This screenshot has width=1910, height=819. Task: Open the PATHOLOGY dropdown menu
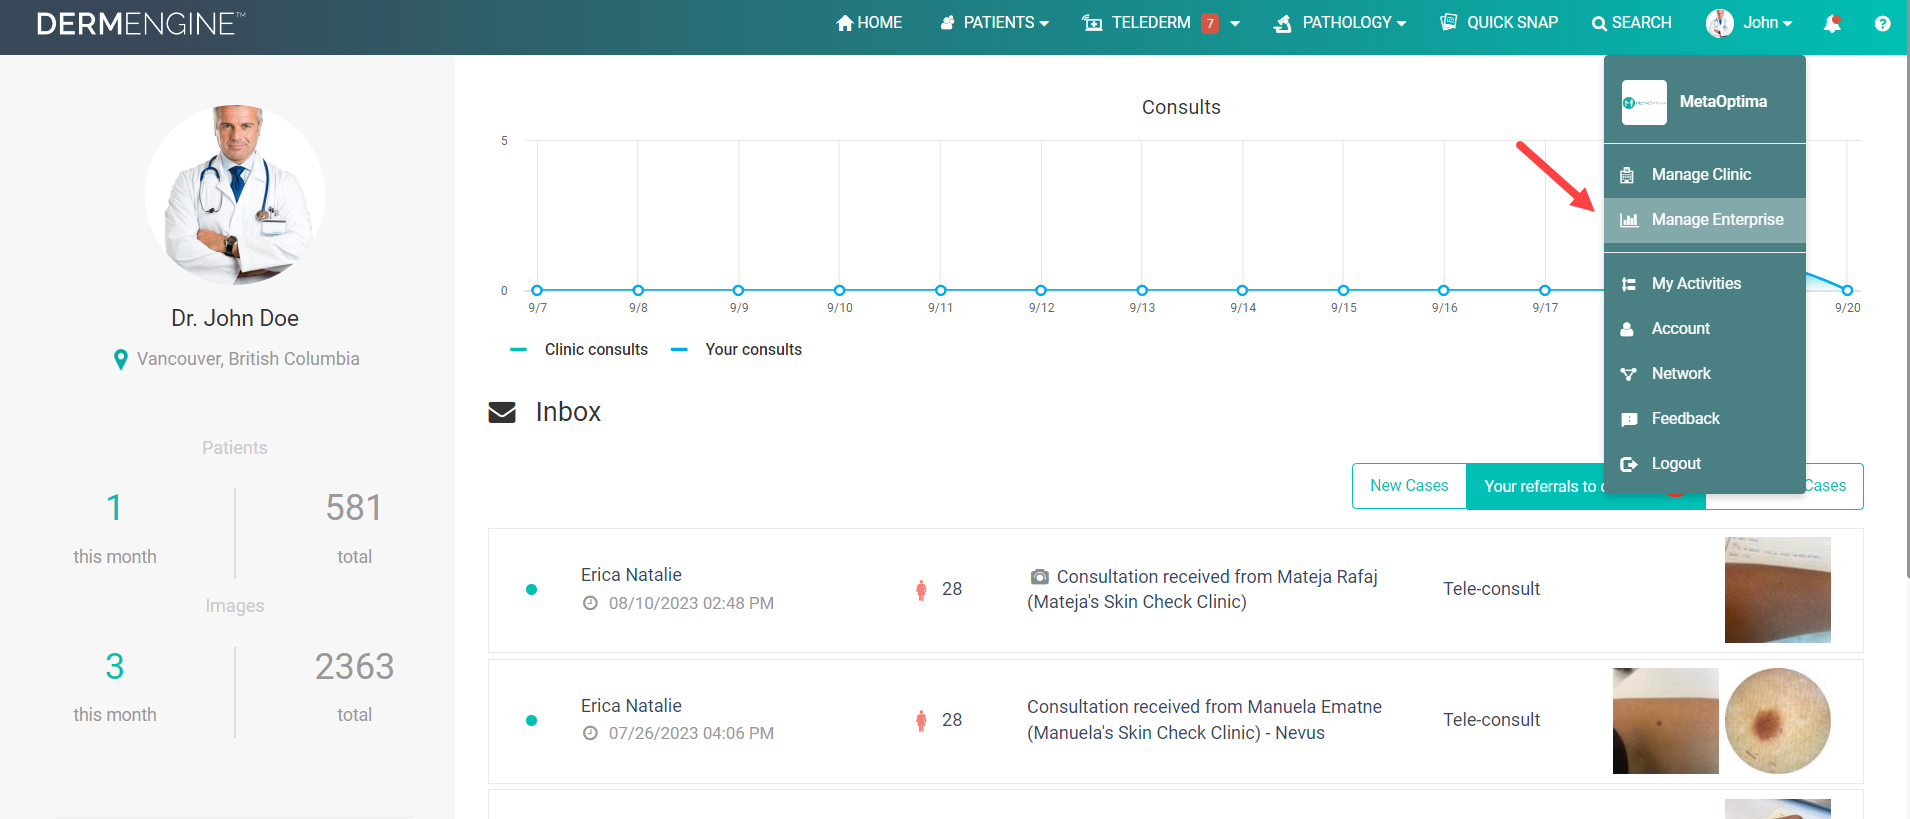click(x=1340, y=22)
